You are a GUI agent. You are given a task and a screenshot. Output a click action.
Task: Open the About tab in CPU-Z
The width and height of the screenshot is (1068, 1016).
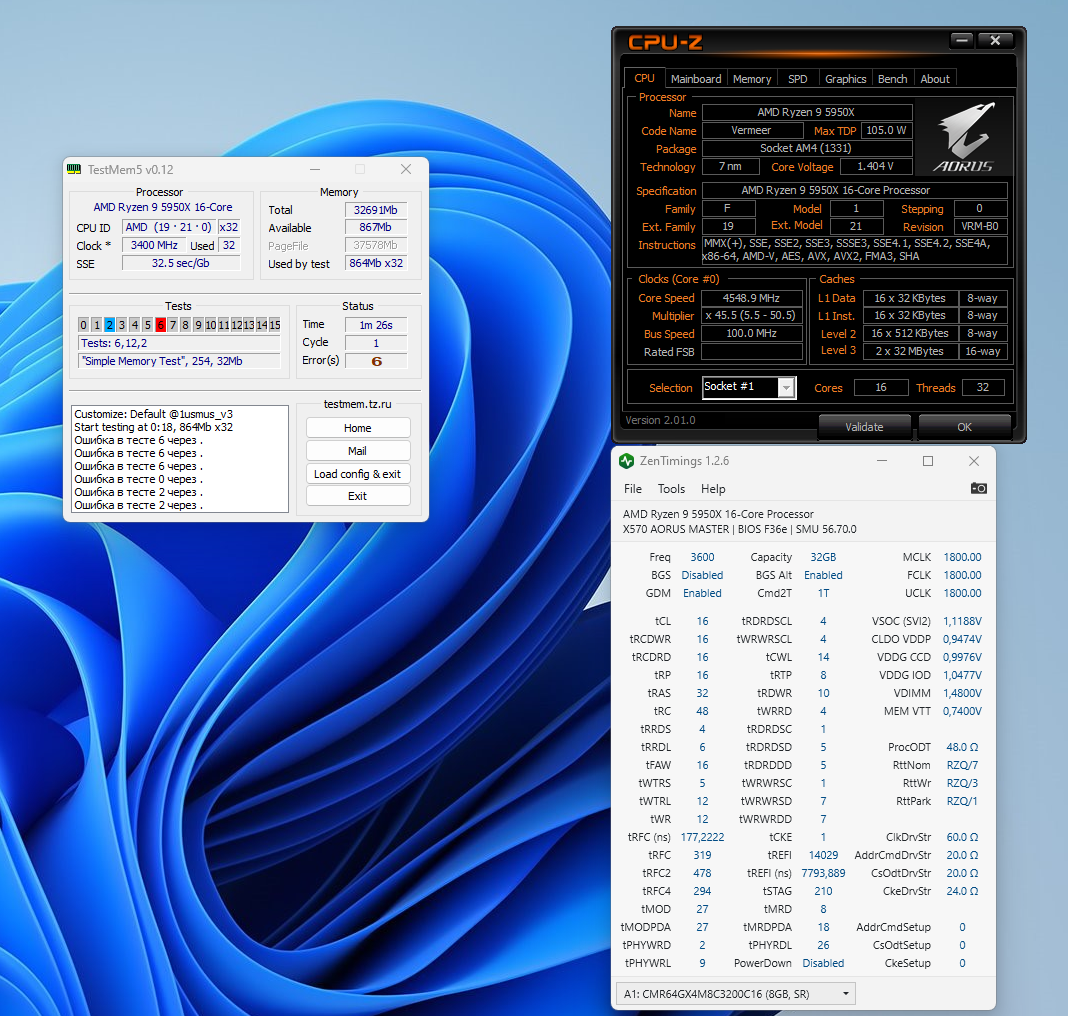[934, 79]
